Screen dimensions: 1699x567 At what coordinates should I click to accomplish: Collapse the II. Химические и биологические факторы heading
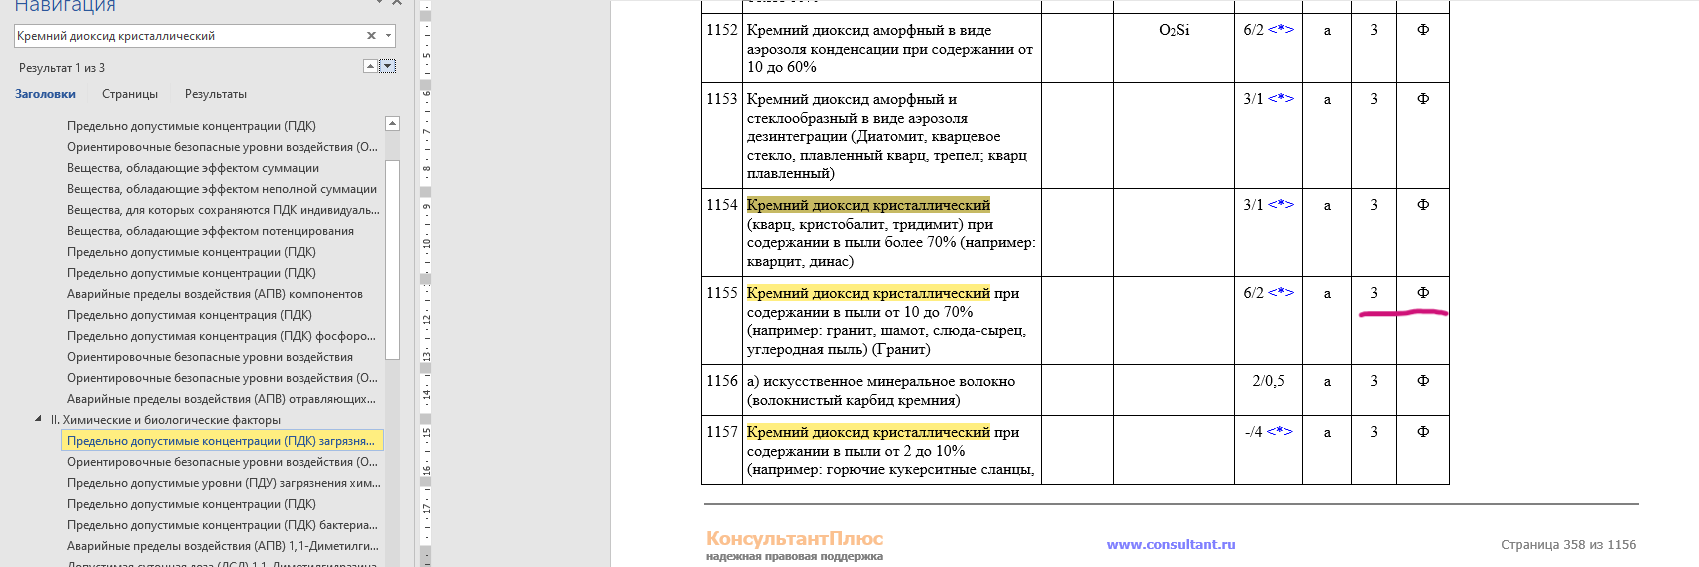click(39, 419)
